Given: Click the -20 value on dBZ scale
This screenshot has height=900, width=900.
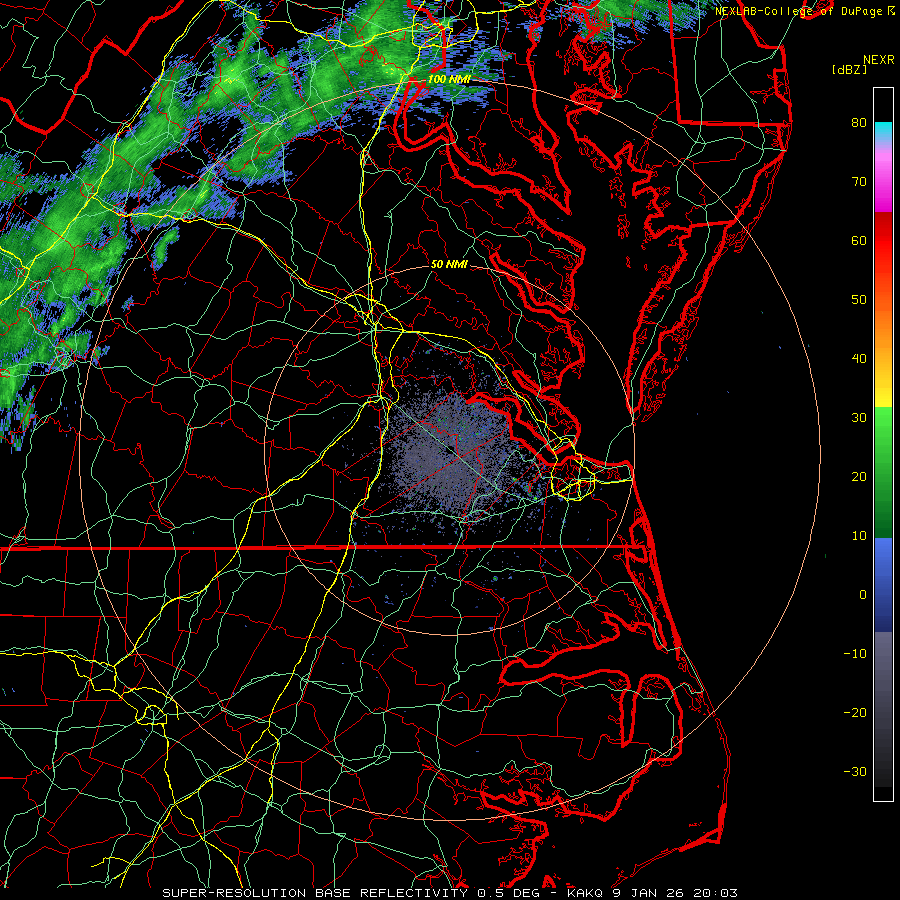Looking at the screenshot, I should [x=855, y=713].
